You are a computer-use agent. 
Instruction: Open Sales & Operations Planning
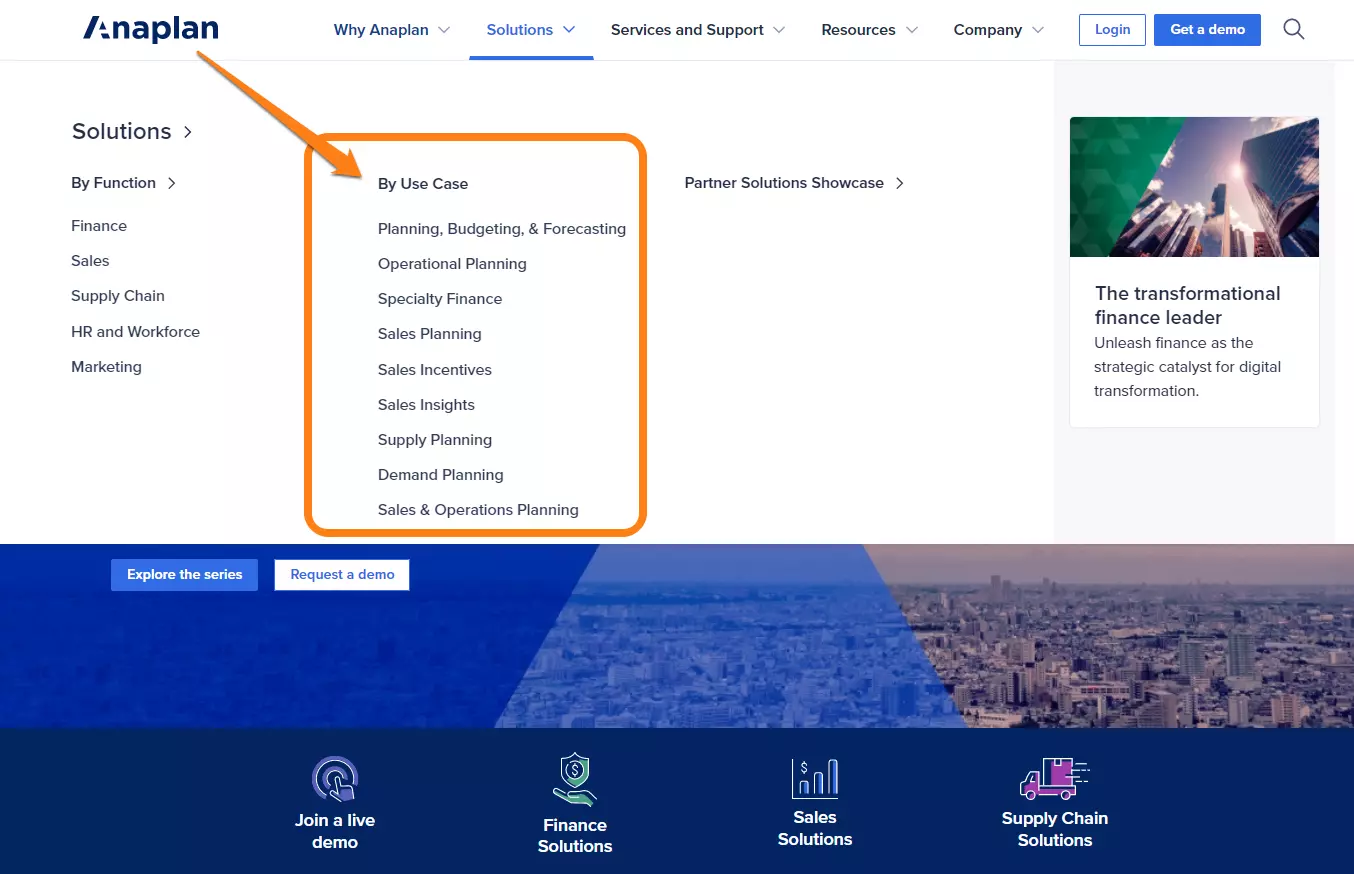(x=478, y=510)
